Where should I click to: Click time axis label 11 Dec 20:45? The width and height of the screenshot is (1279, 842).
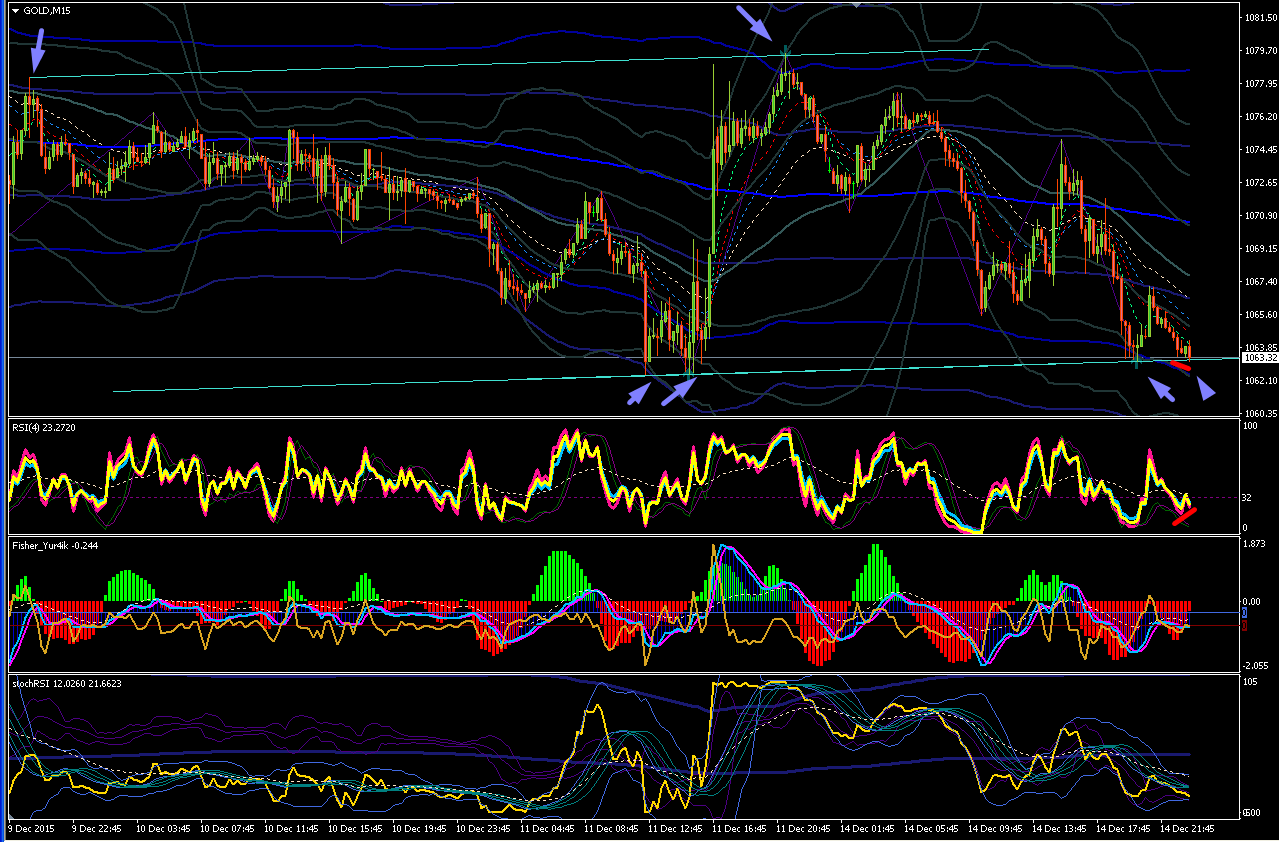click(x=804, y=829)
